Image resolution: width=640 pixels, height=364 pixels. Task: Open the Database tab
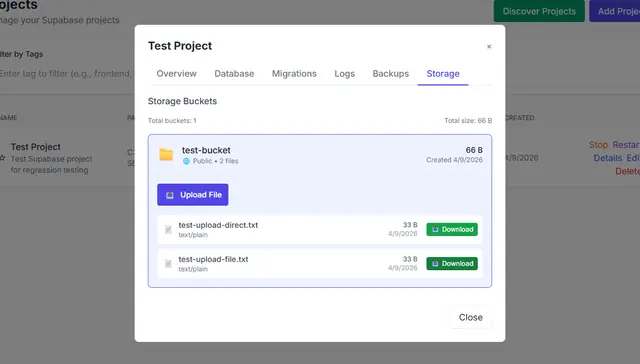pos(234,74)
